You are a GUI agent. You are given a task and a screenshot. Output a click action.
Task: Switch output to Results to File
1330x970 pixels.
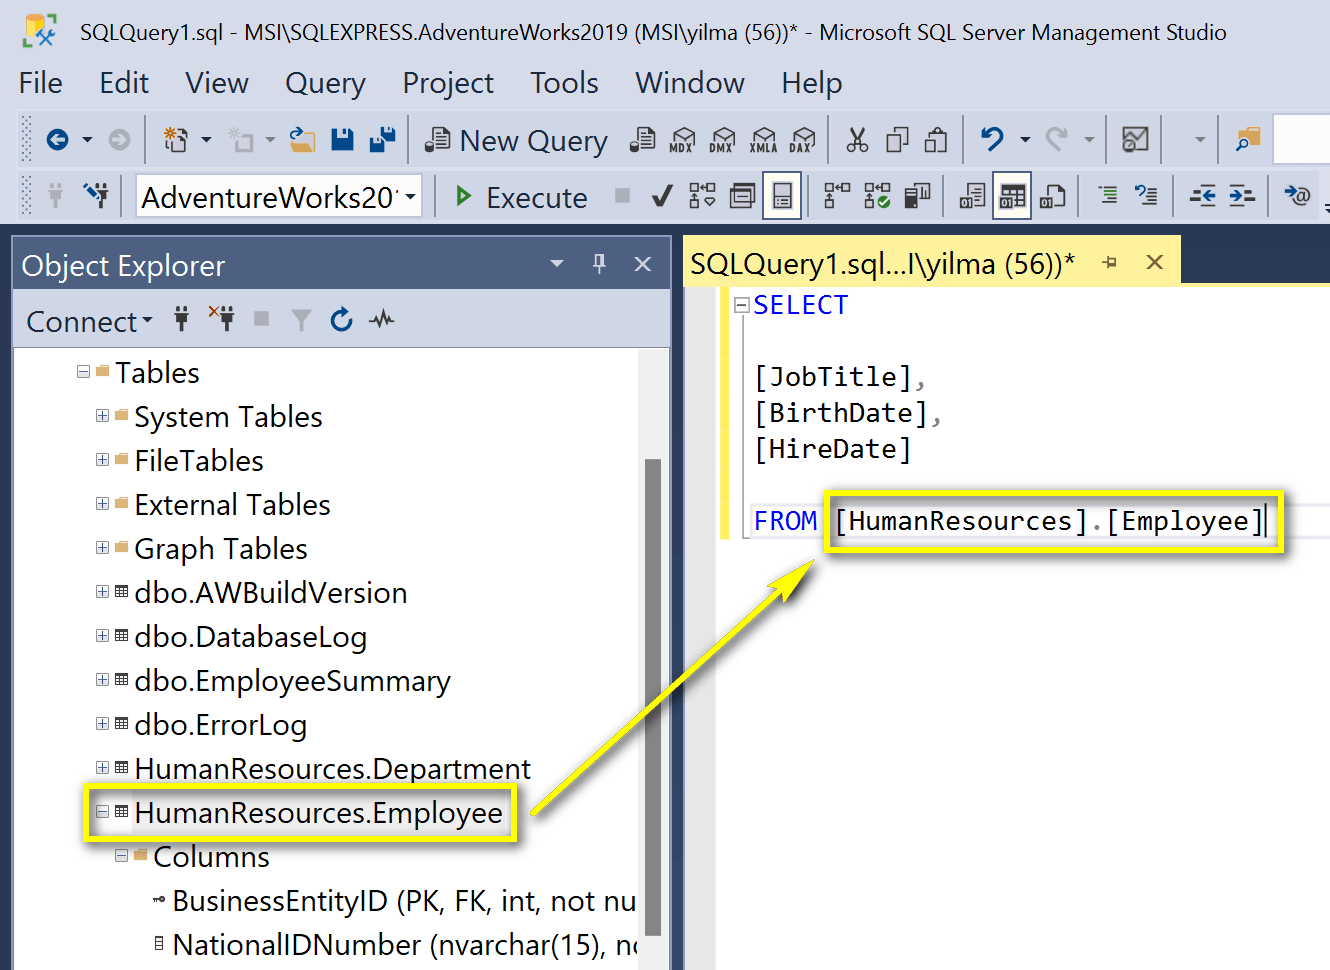pos(1052,195)
